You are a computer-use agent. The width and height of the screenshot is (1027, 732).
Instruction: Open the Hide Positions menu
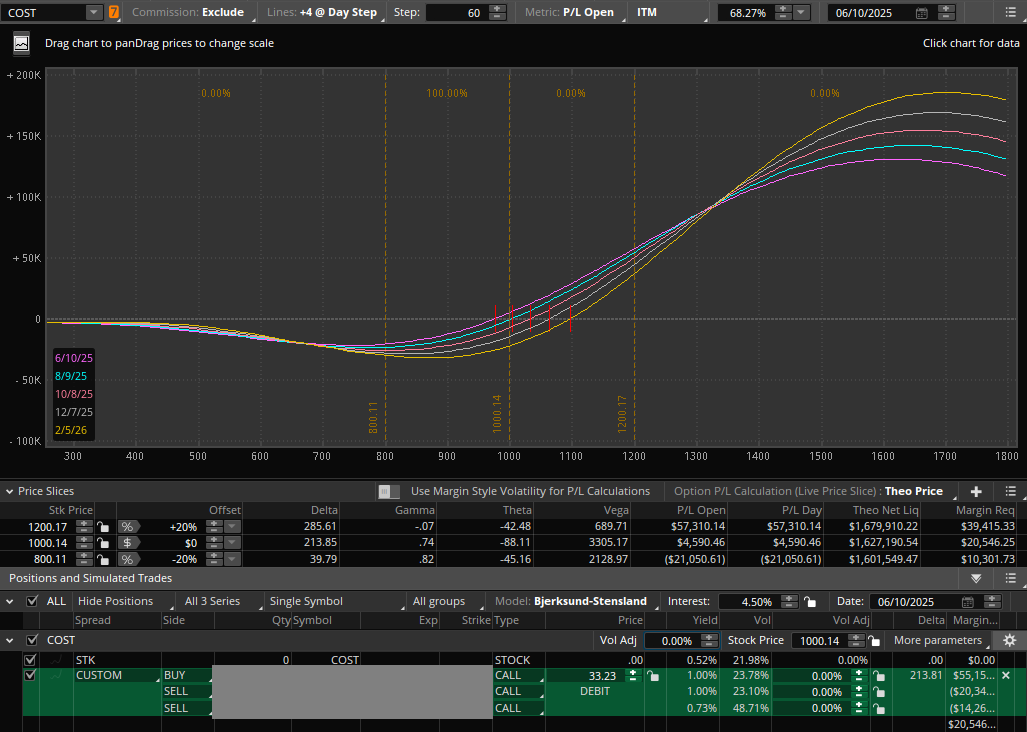tap(124, 601)
